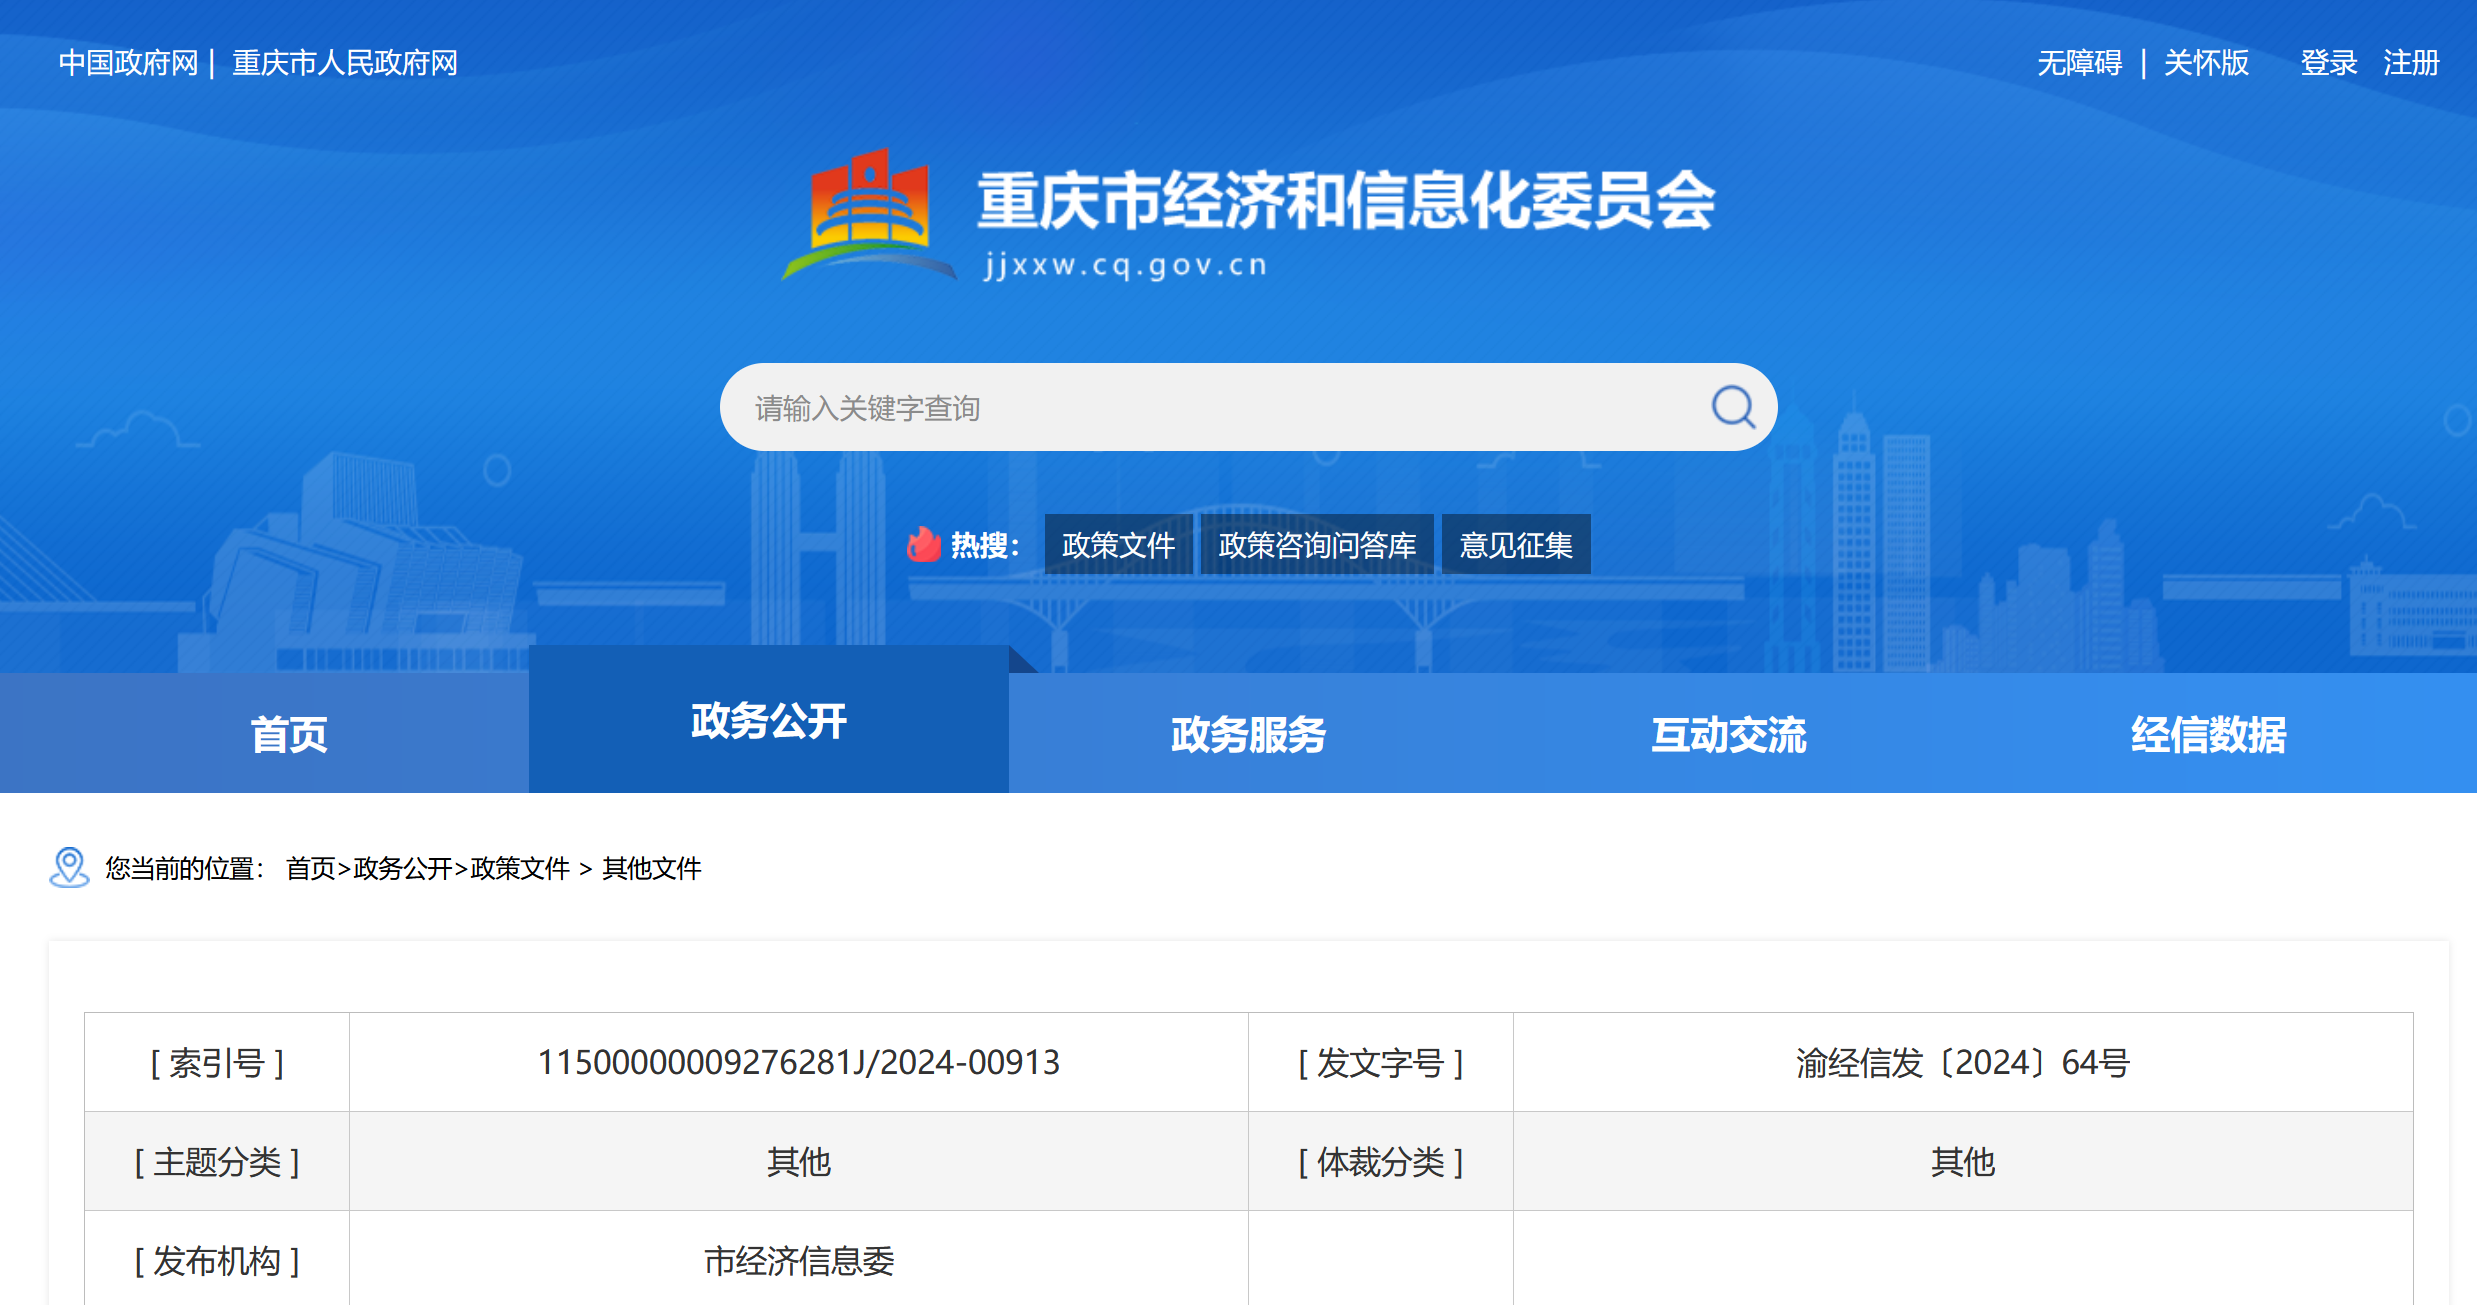Click 政策文件 in the breadcrumb
This screenshot has width=2477, height=1305.
coord(520,868)
